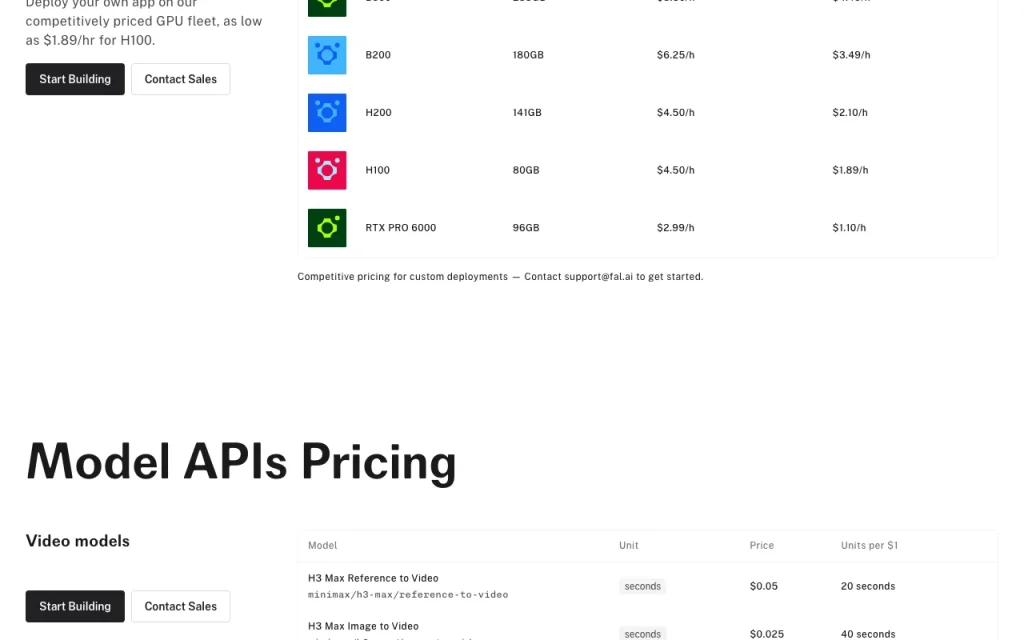Click the Units per $1 column header

(869, 545)
